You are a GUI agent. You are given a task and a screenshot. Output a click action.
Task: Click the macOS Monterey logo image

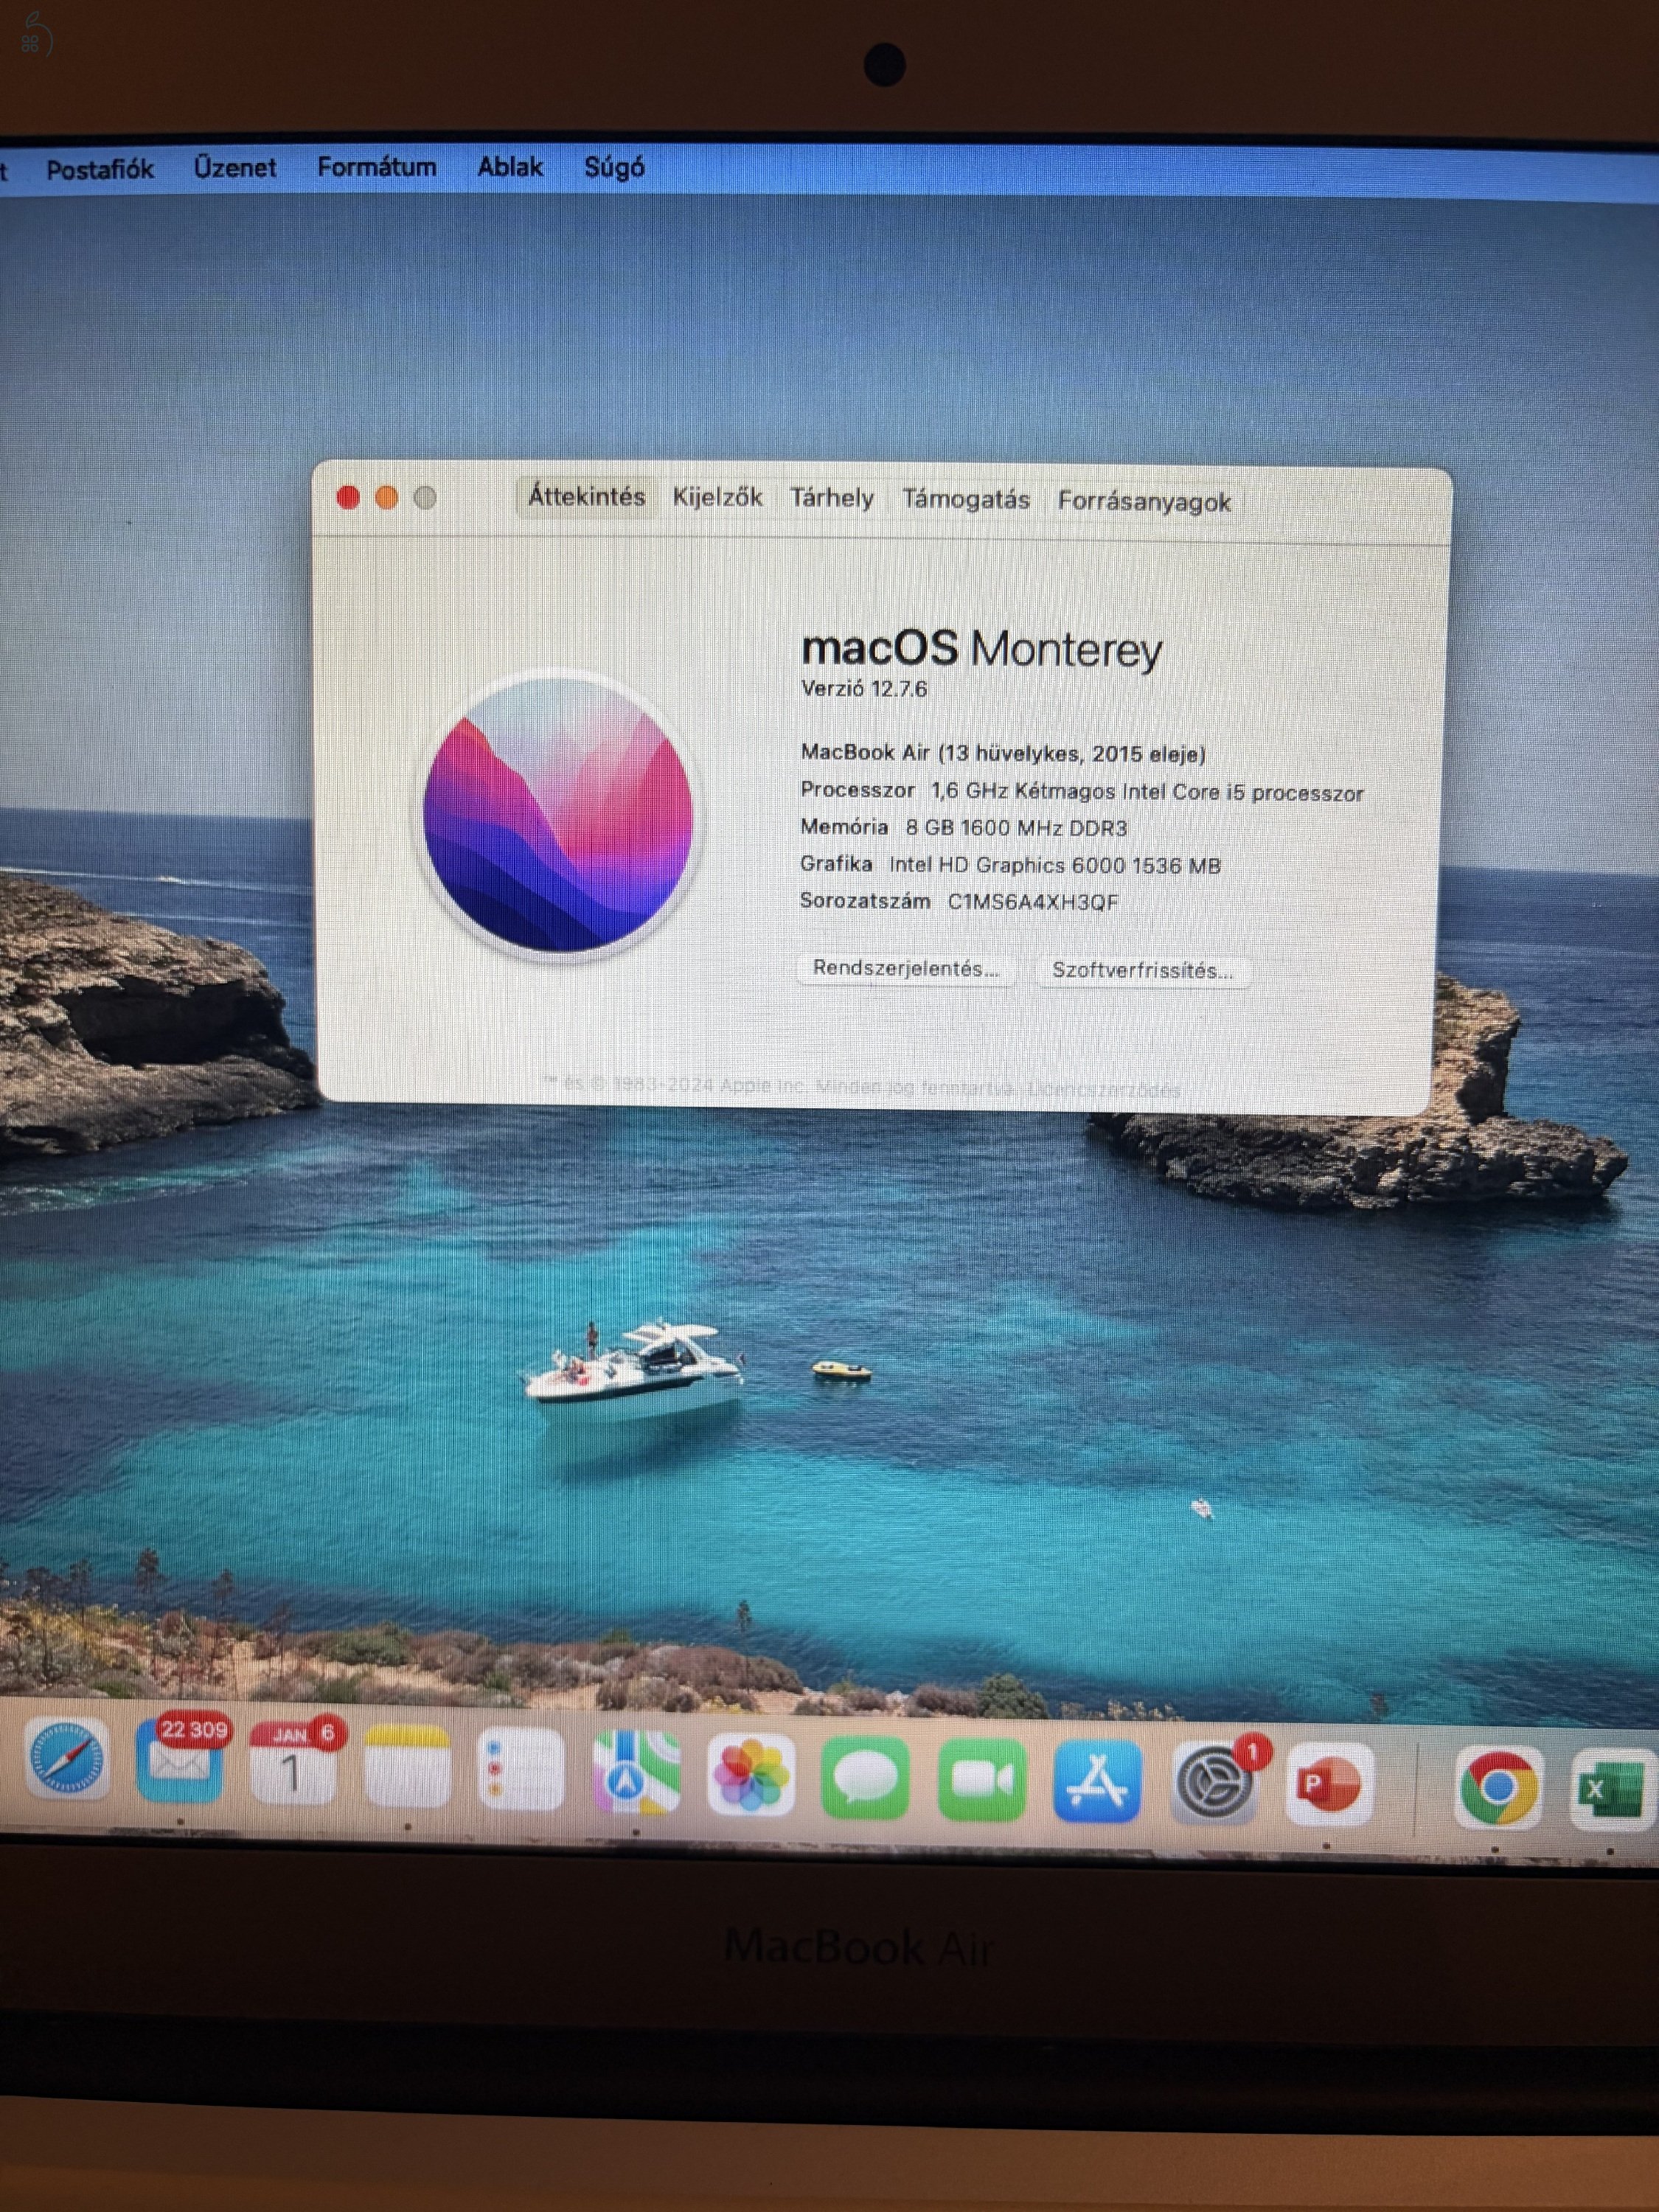[x=558, y=814]
